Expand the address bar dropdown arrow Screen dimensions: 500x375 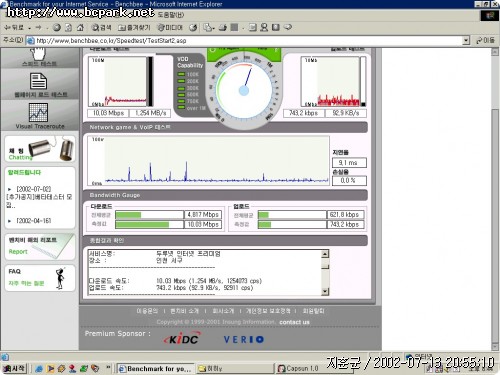pos(466,41)
